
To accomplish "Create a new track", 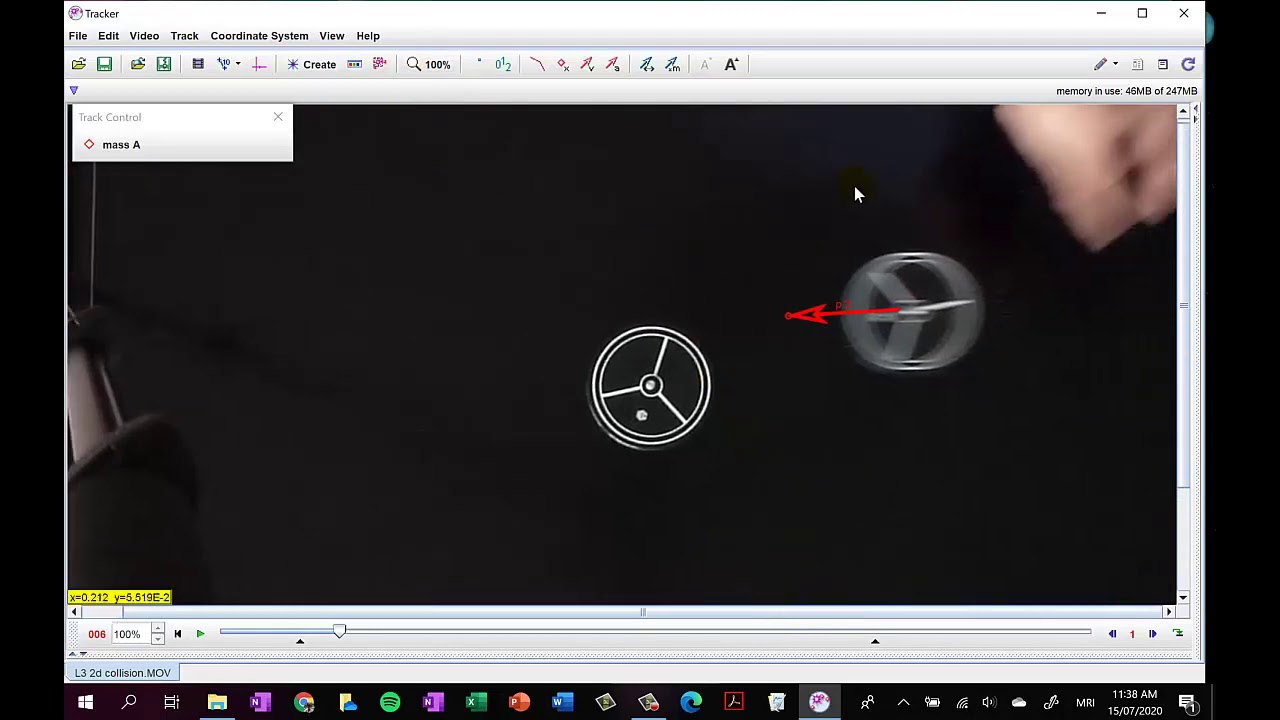I will (x=311, y=64).
